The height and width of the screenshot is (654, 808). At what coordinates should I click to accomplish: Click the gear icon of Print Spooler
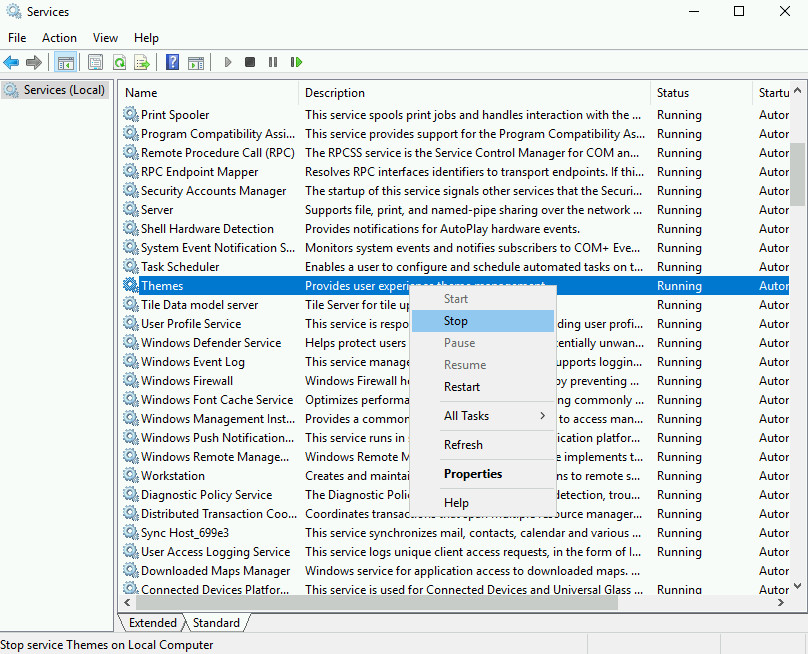131,114
